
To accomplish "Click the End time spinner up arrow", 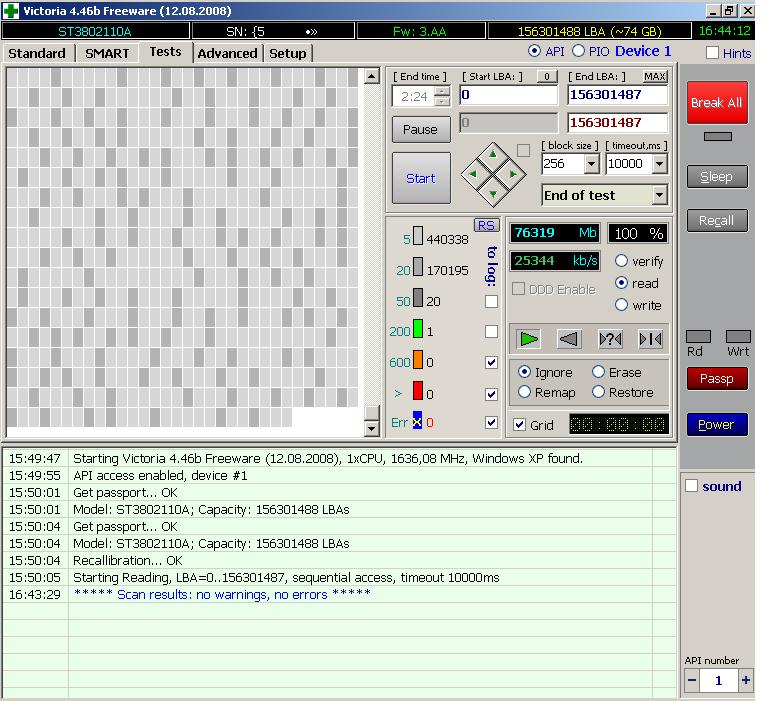I will (x=442, y=91).
